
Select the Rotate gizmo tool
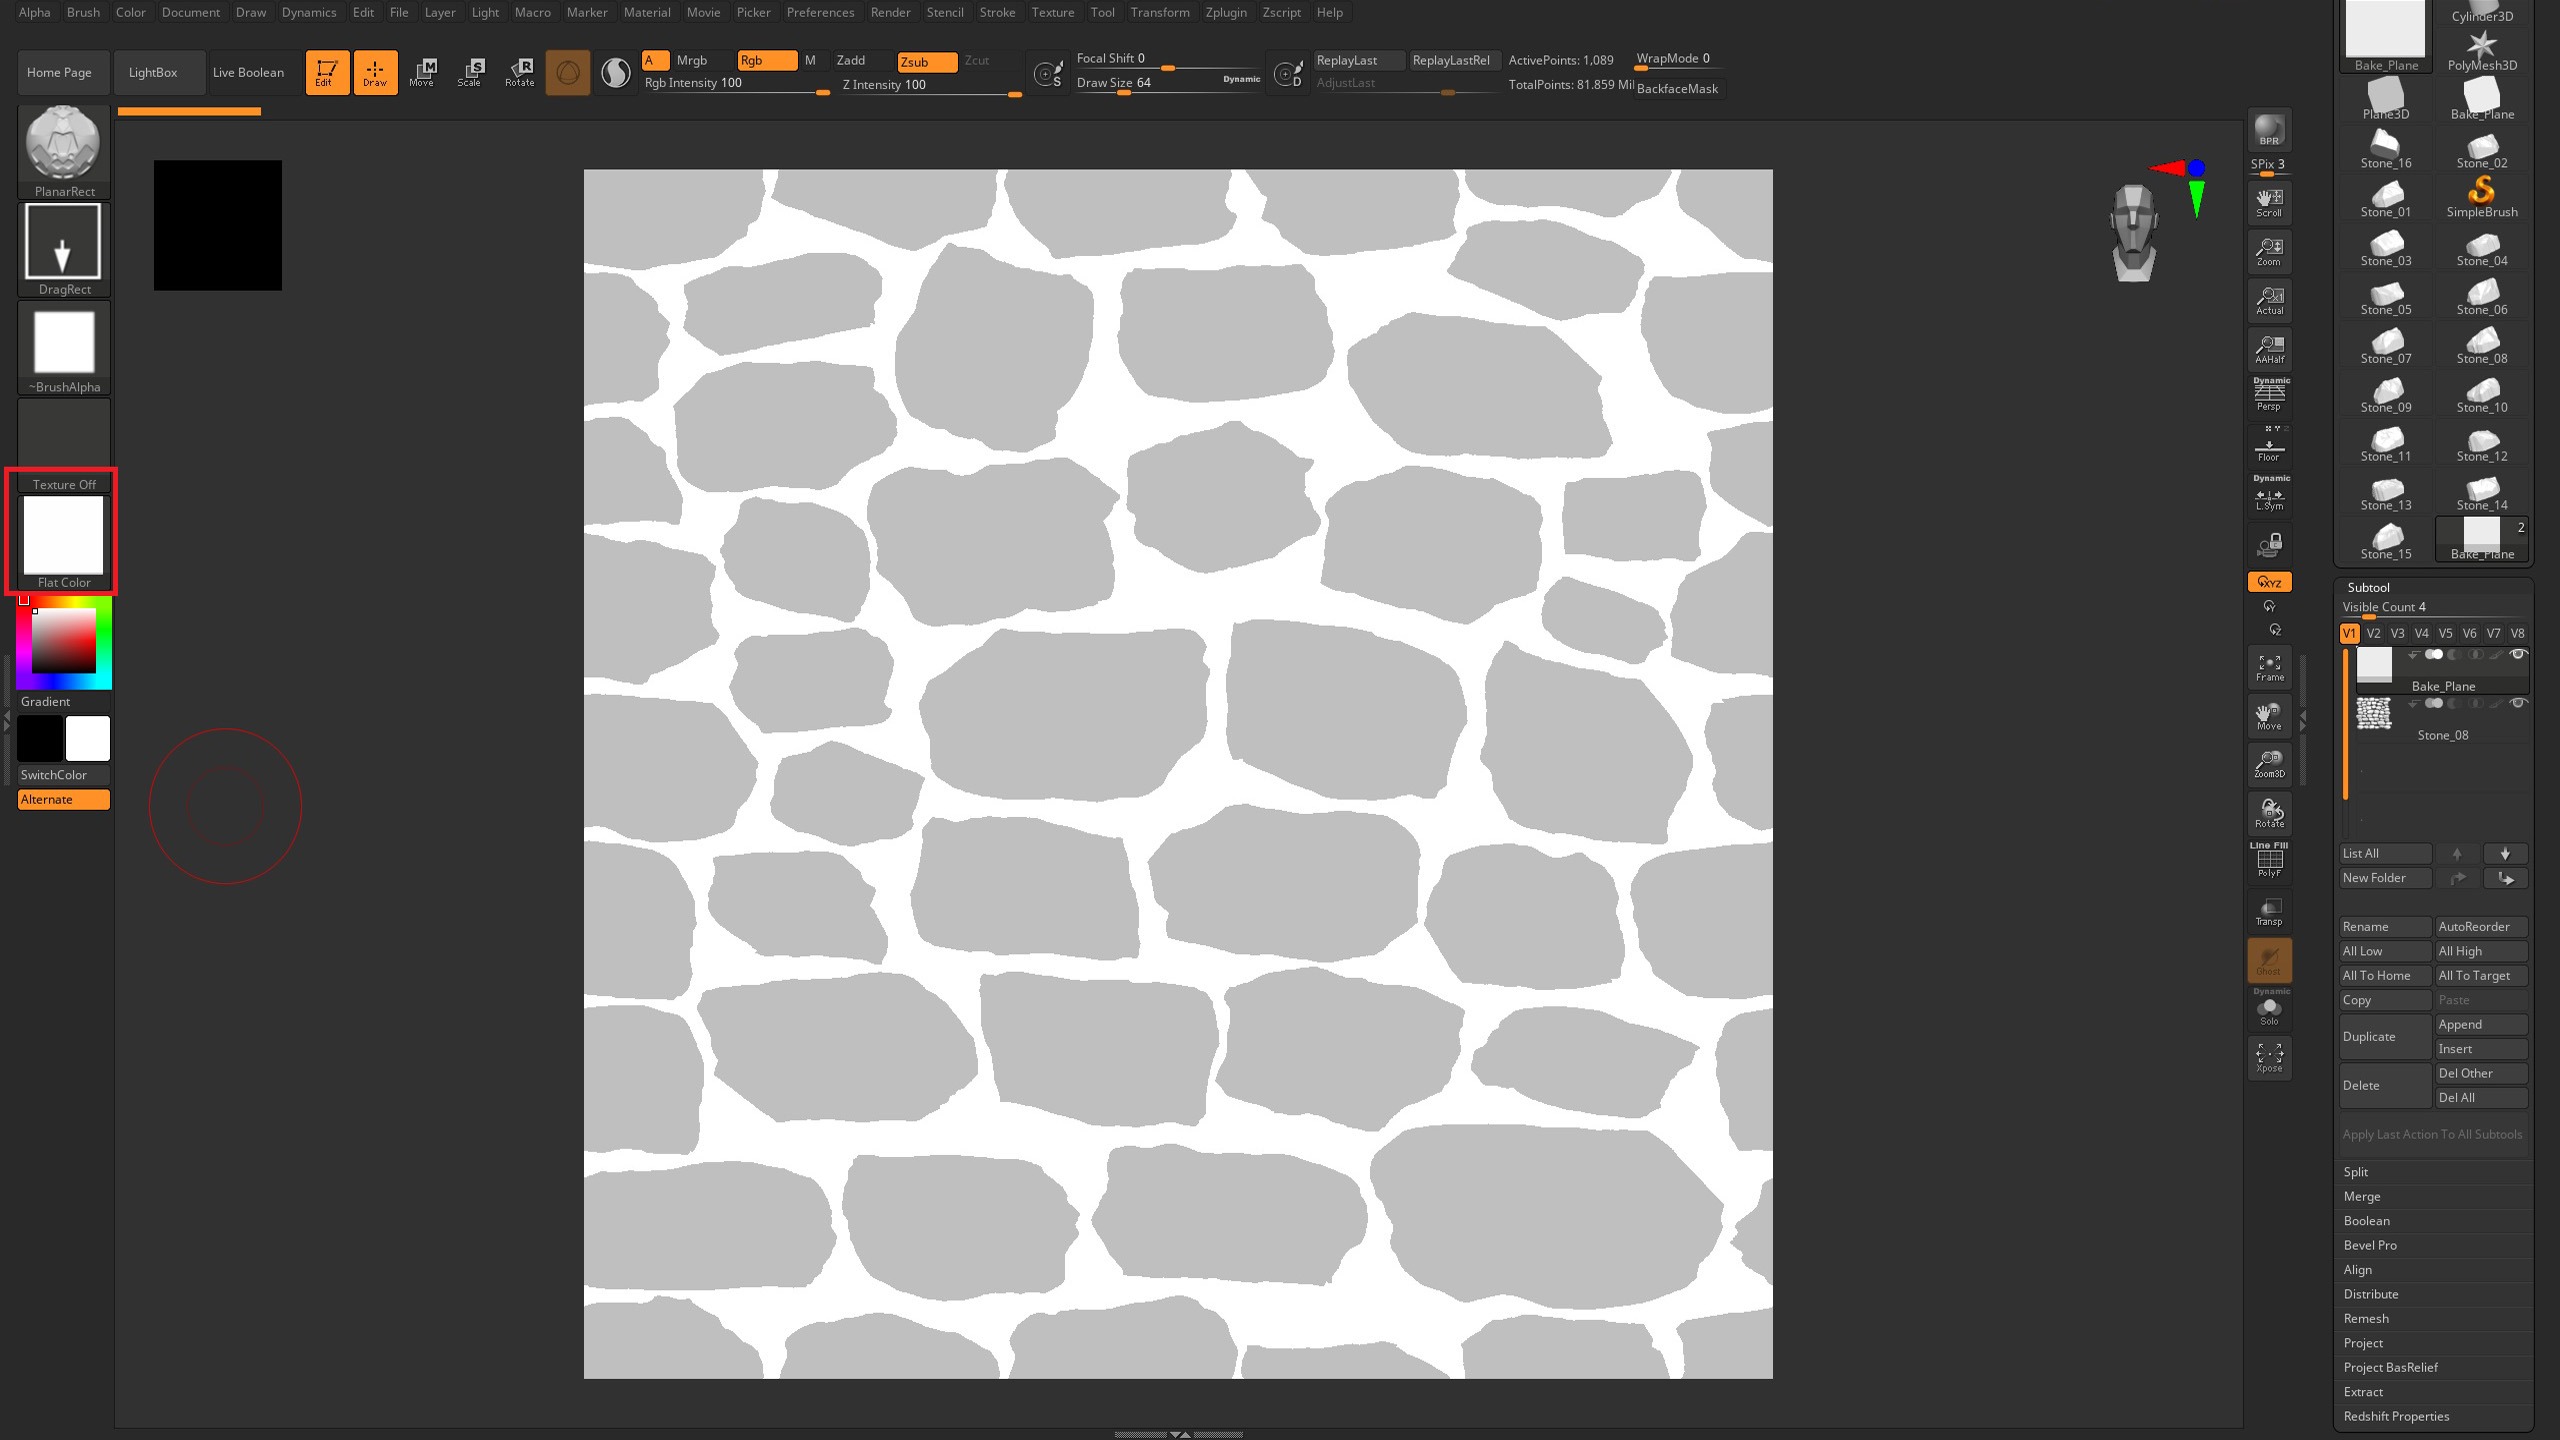click(x=519, y=72)
